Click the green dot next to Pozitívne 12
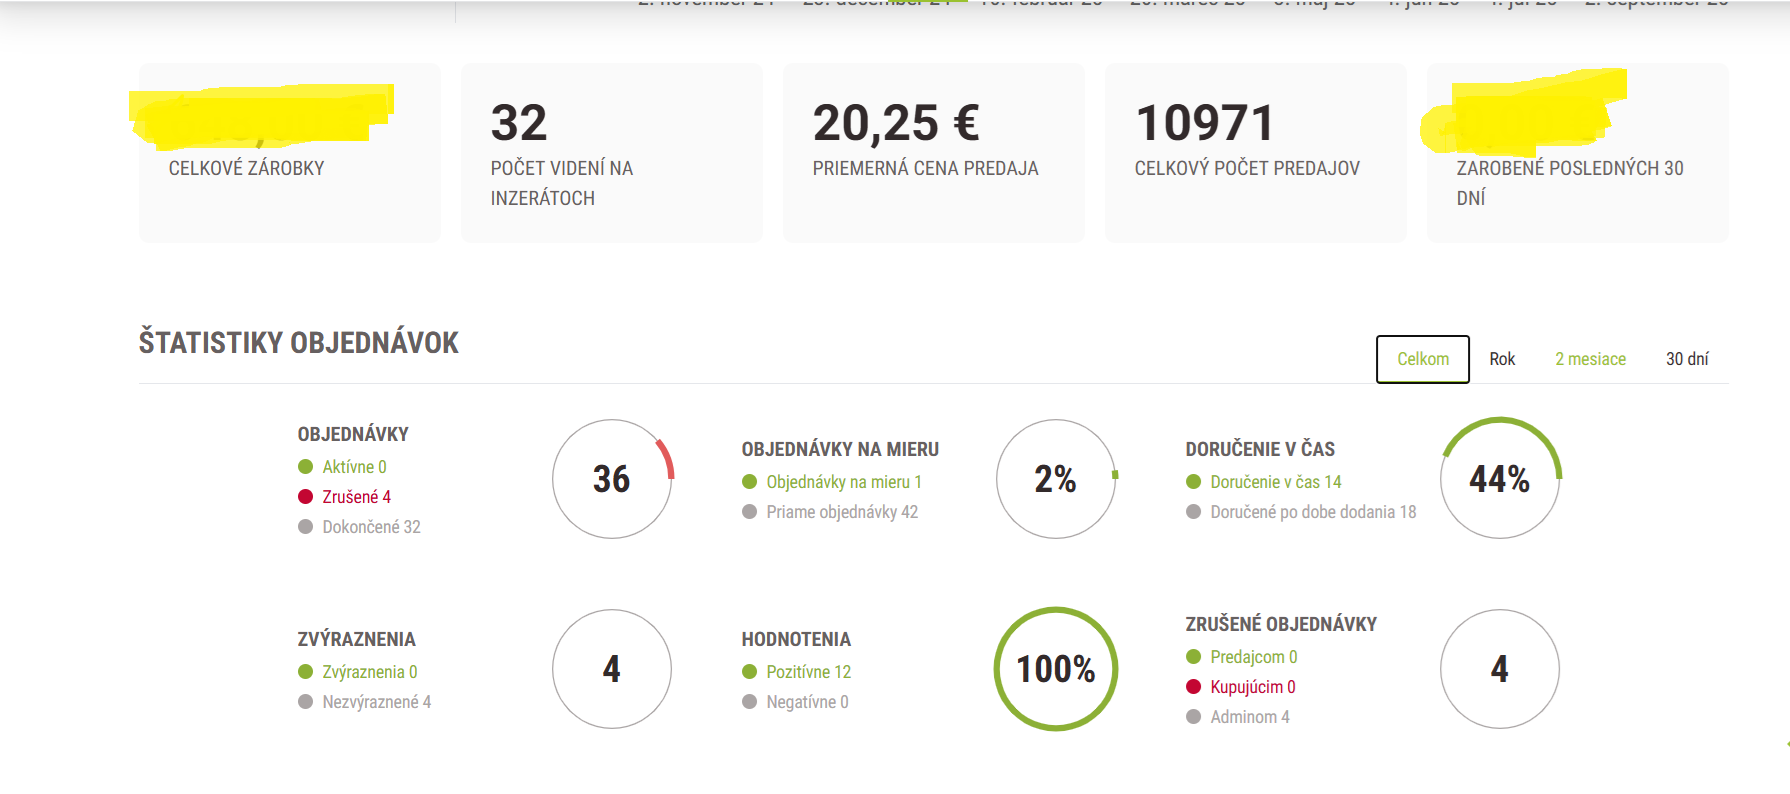Screen dimensions: 1790x794 click(x=750, y=672)
